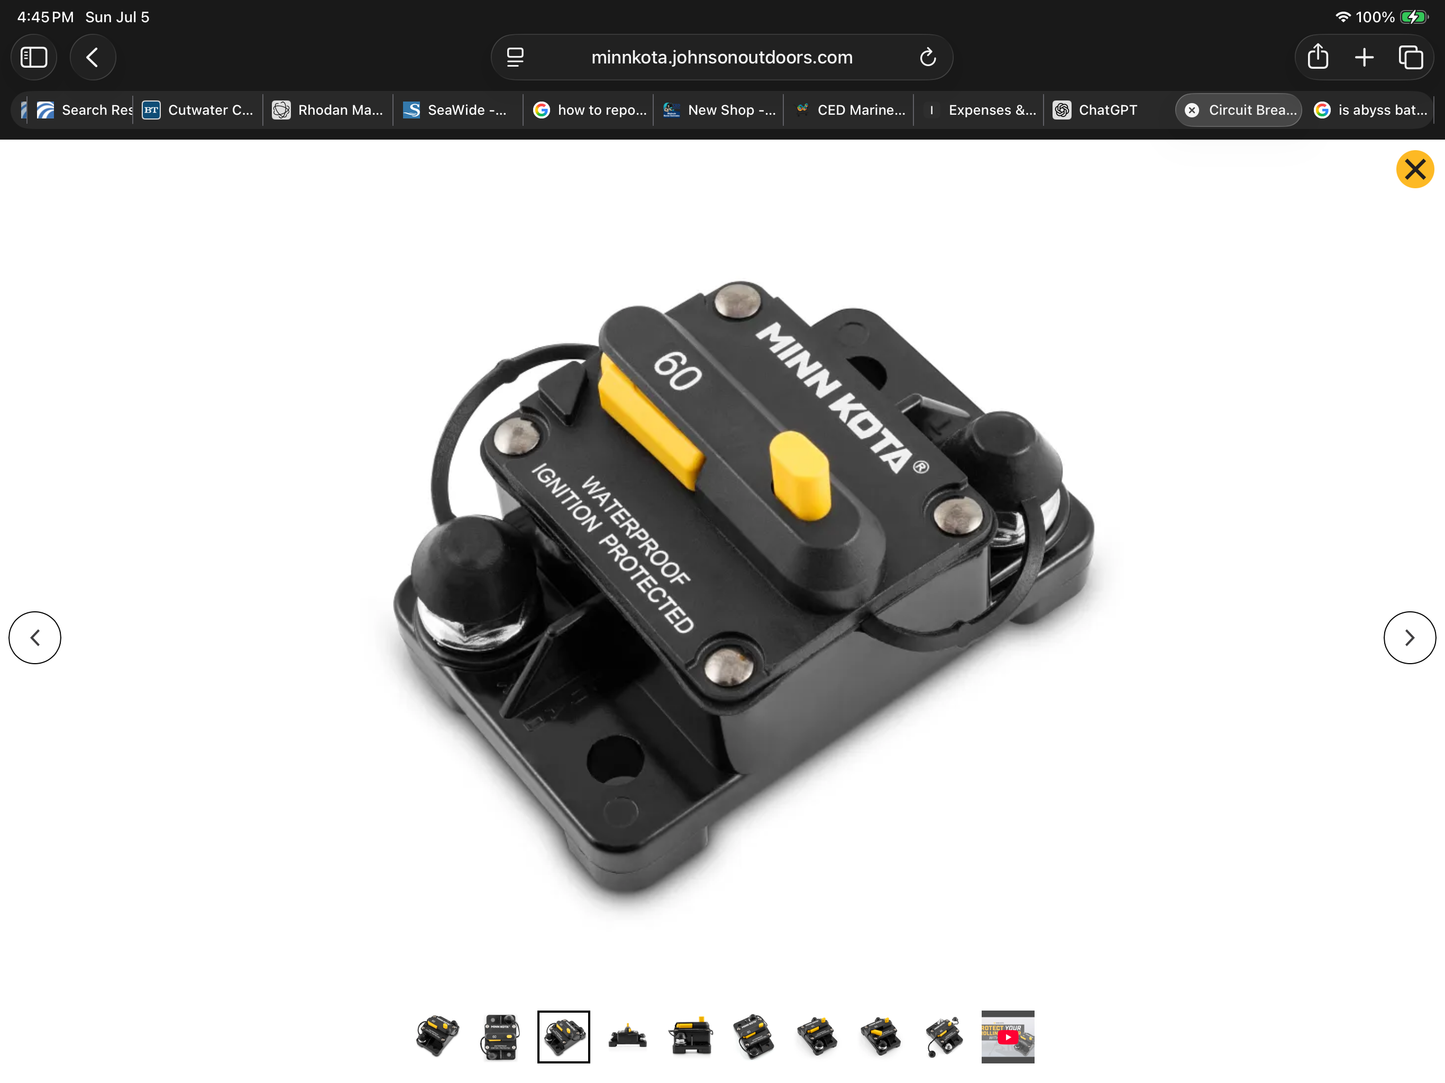Select the ninth product thumbnail
Image resolution: width=1445 pixels, height=1083 pixels.
click(x=944, y=1037)
